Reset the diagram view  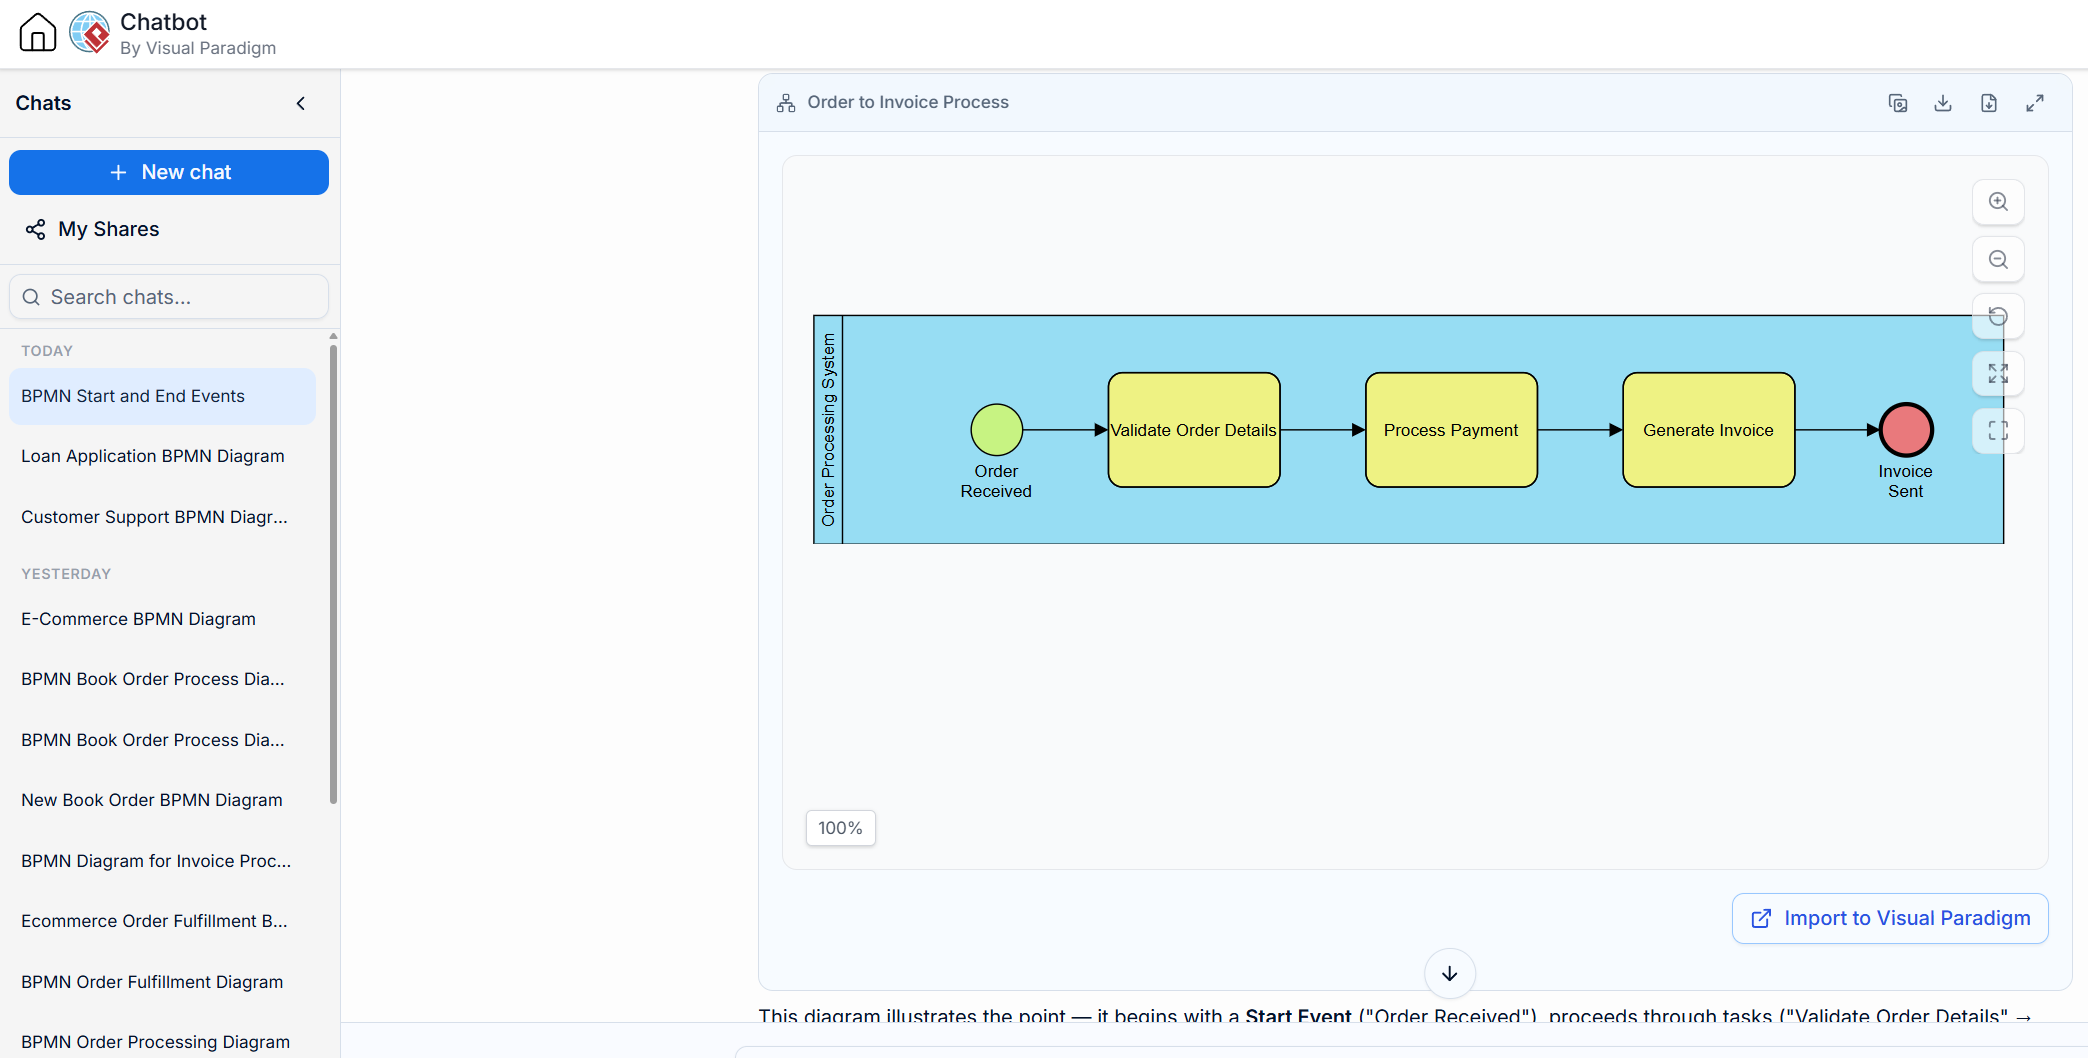pos(1998,317)
